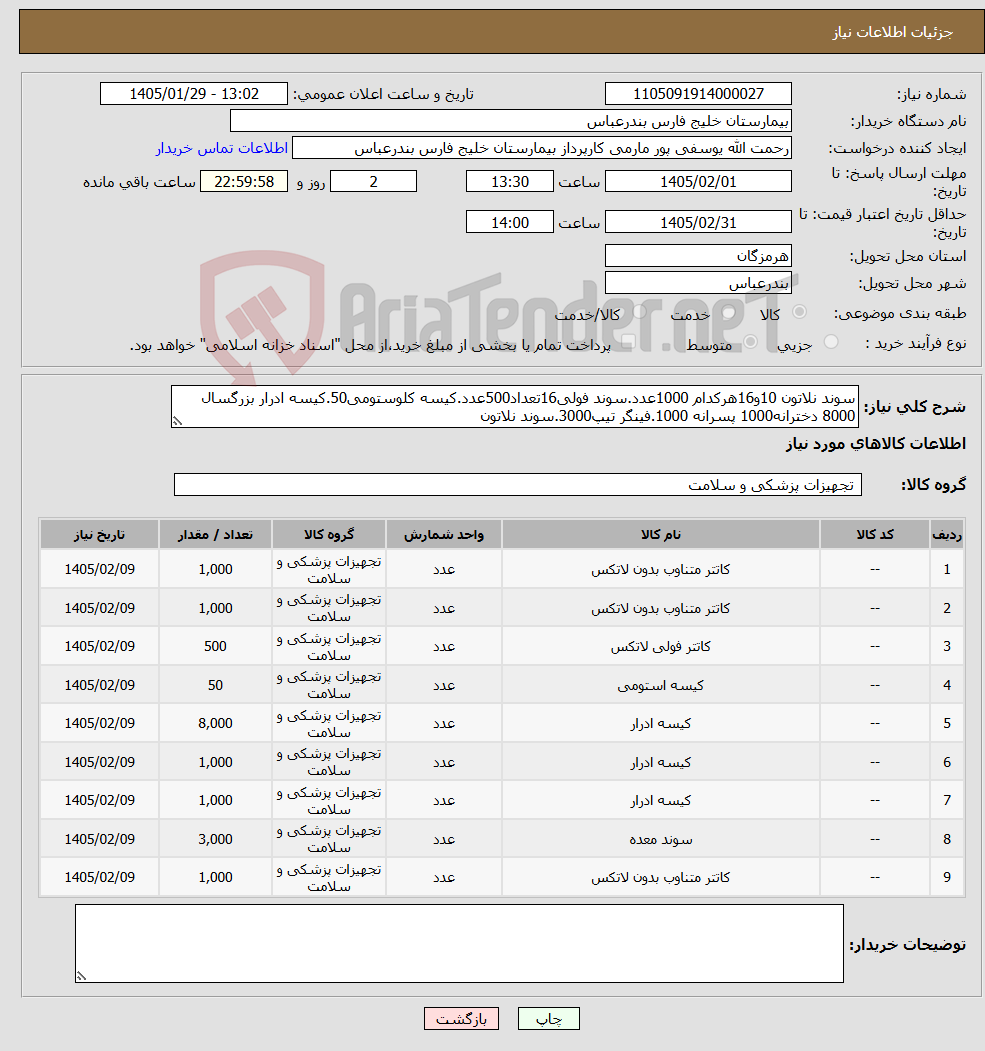Click کیسه ادرار in row 7
The image size is (985, 1051).
point(661,801)
